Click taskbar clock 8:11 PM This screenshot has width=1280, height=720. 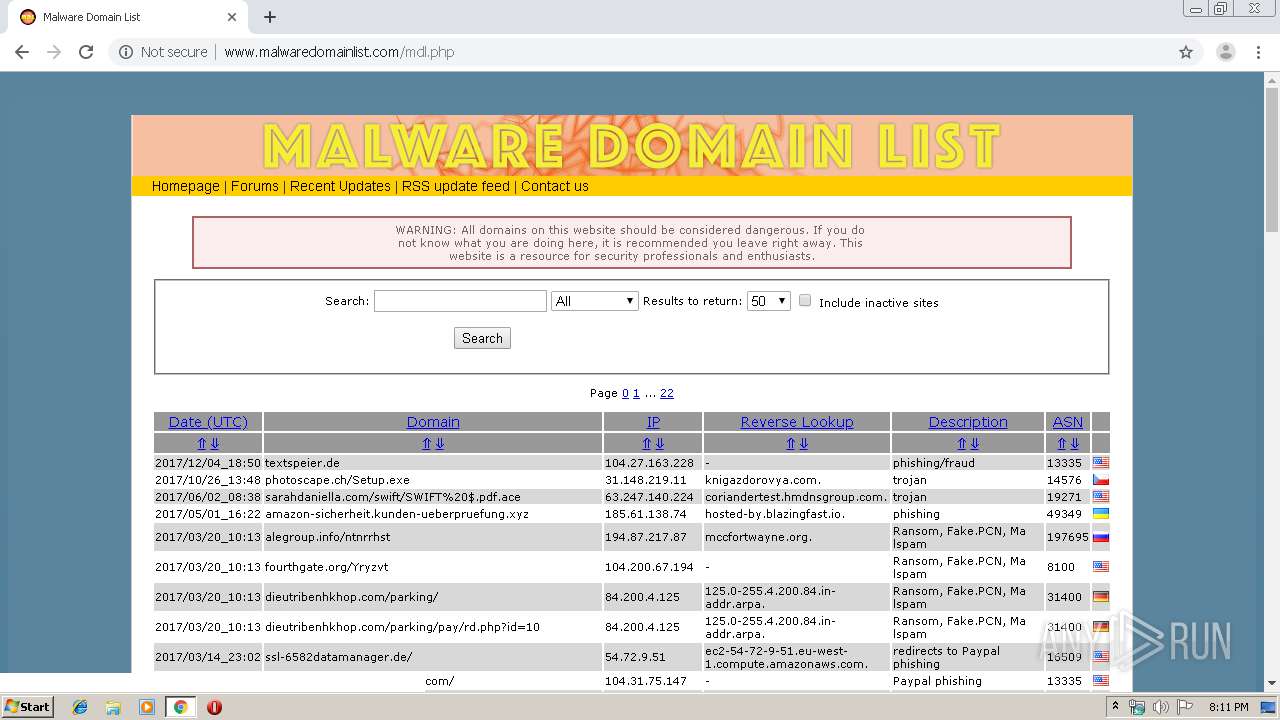pyautogui.click(x=1228, y=707)
